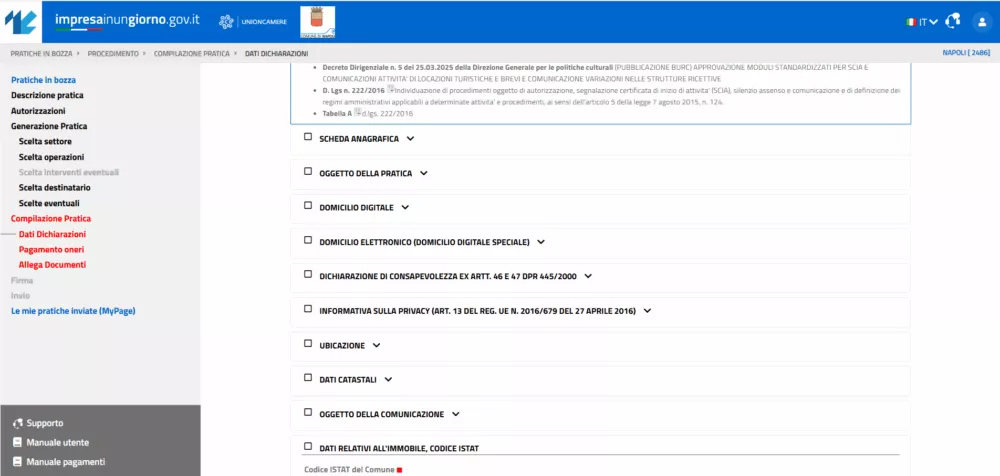This screenshot has width=1000, height=476.
Task: Expand DATI CATASTALI section chevron
Action: tap(388, 380)
